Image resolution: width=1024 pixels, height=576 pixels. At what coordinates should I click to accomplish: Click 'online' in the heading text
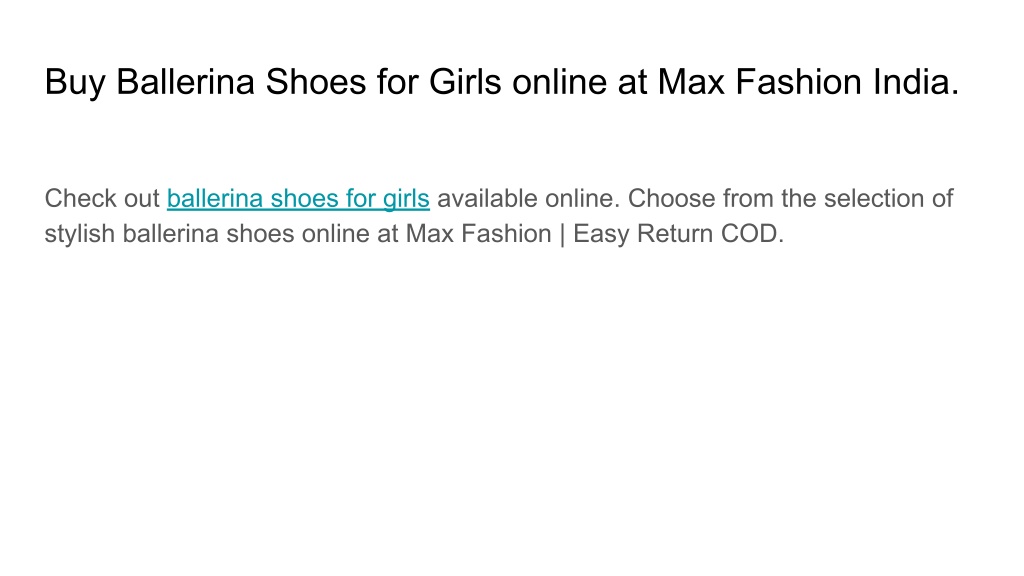pos(560,82)
